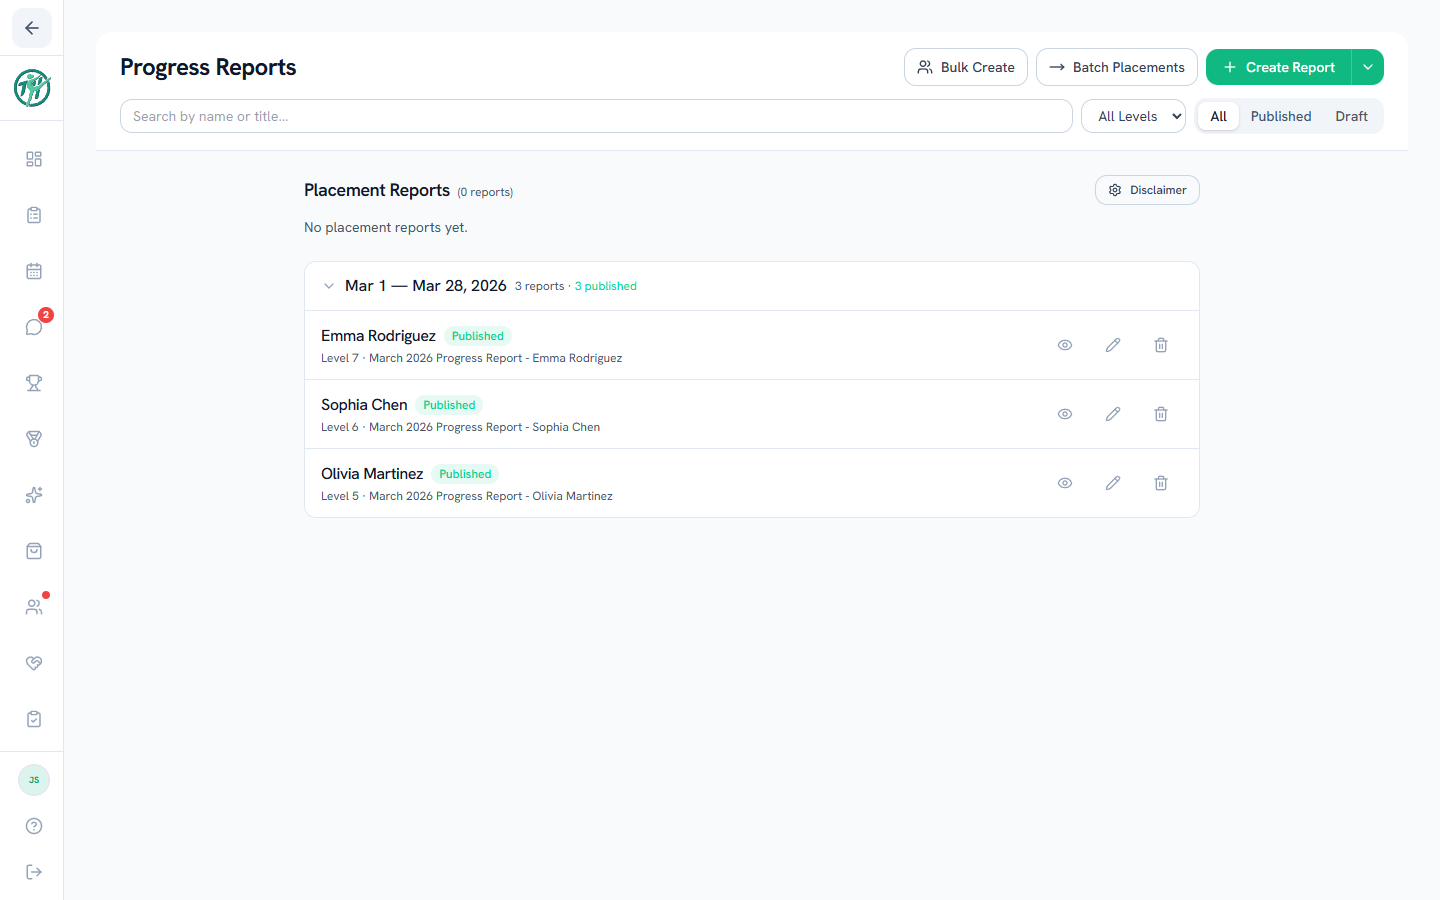Open the help question mark icon
Screen dimensions: 1440x900
pos(34,826)
